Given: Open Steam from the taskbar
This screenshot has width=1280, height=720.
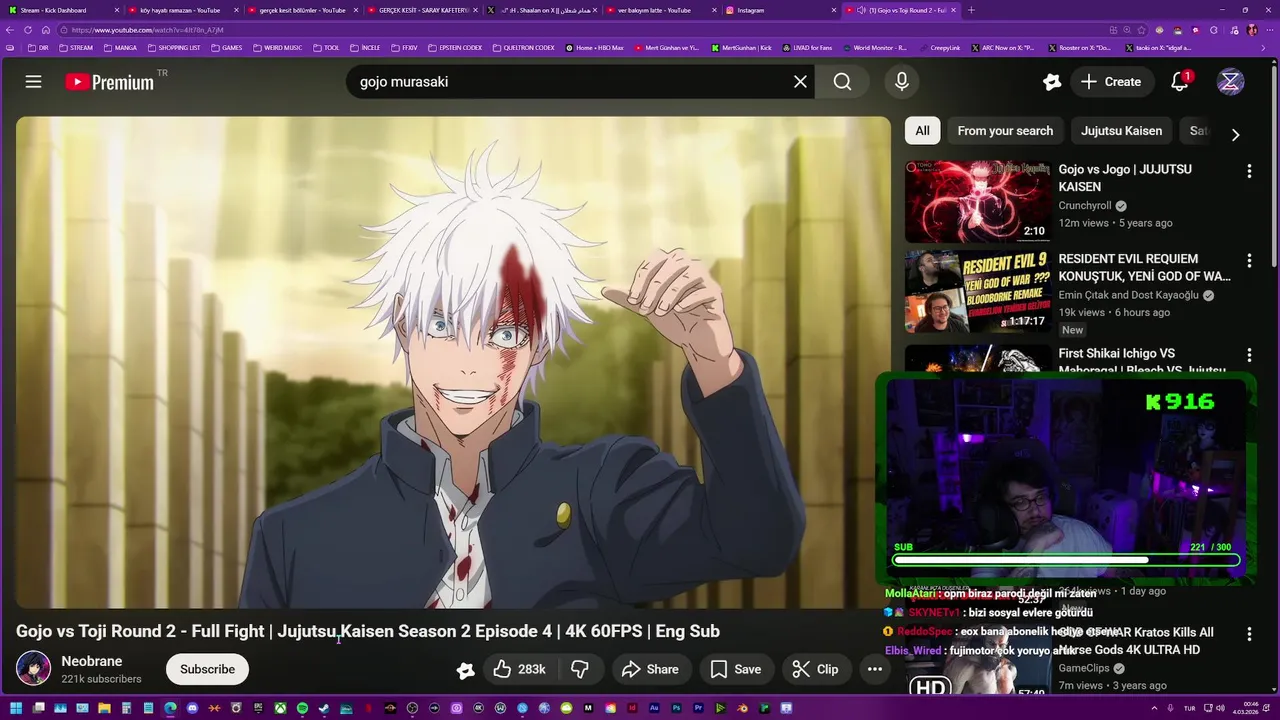Looking at the screenshot, I should (x=324, y=709).
